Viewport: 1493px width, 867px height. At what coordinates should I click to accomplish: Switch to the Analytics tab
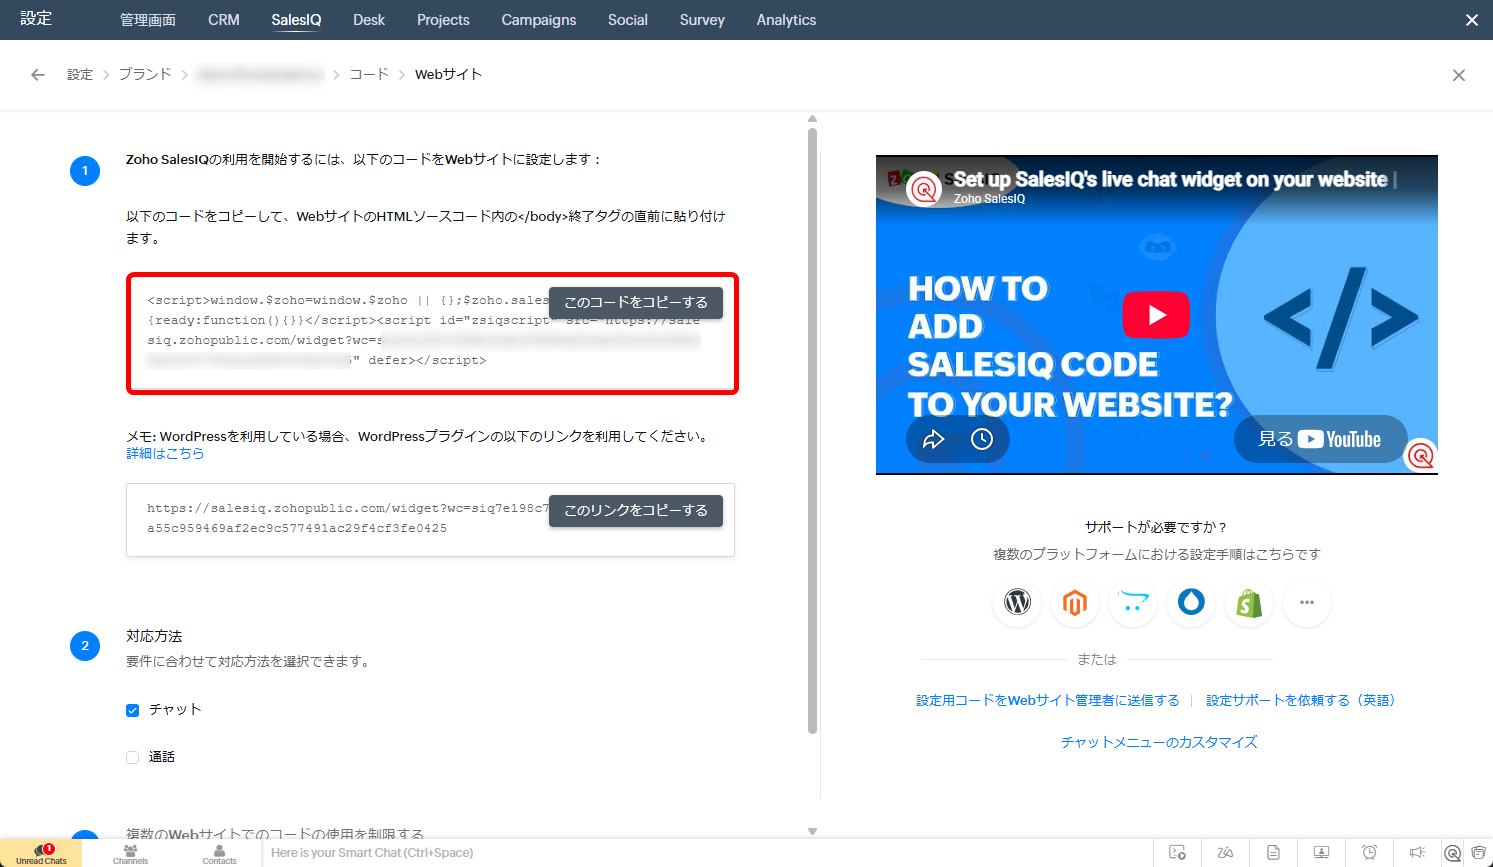tap(786, 20)
